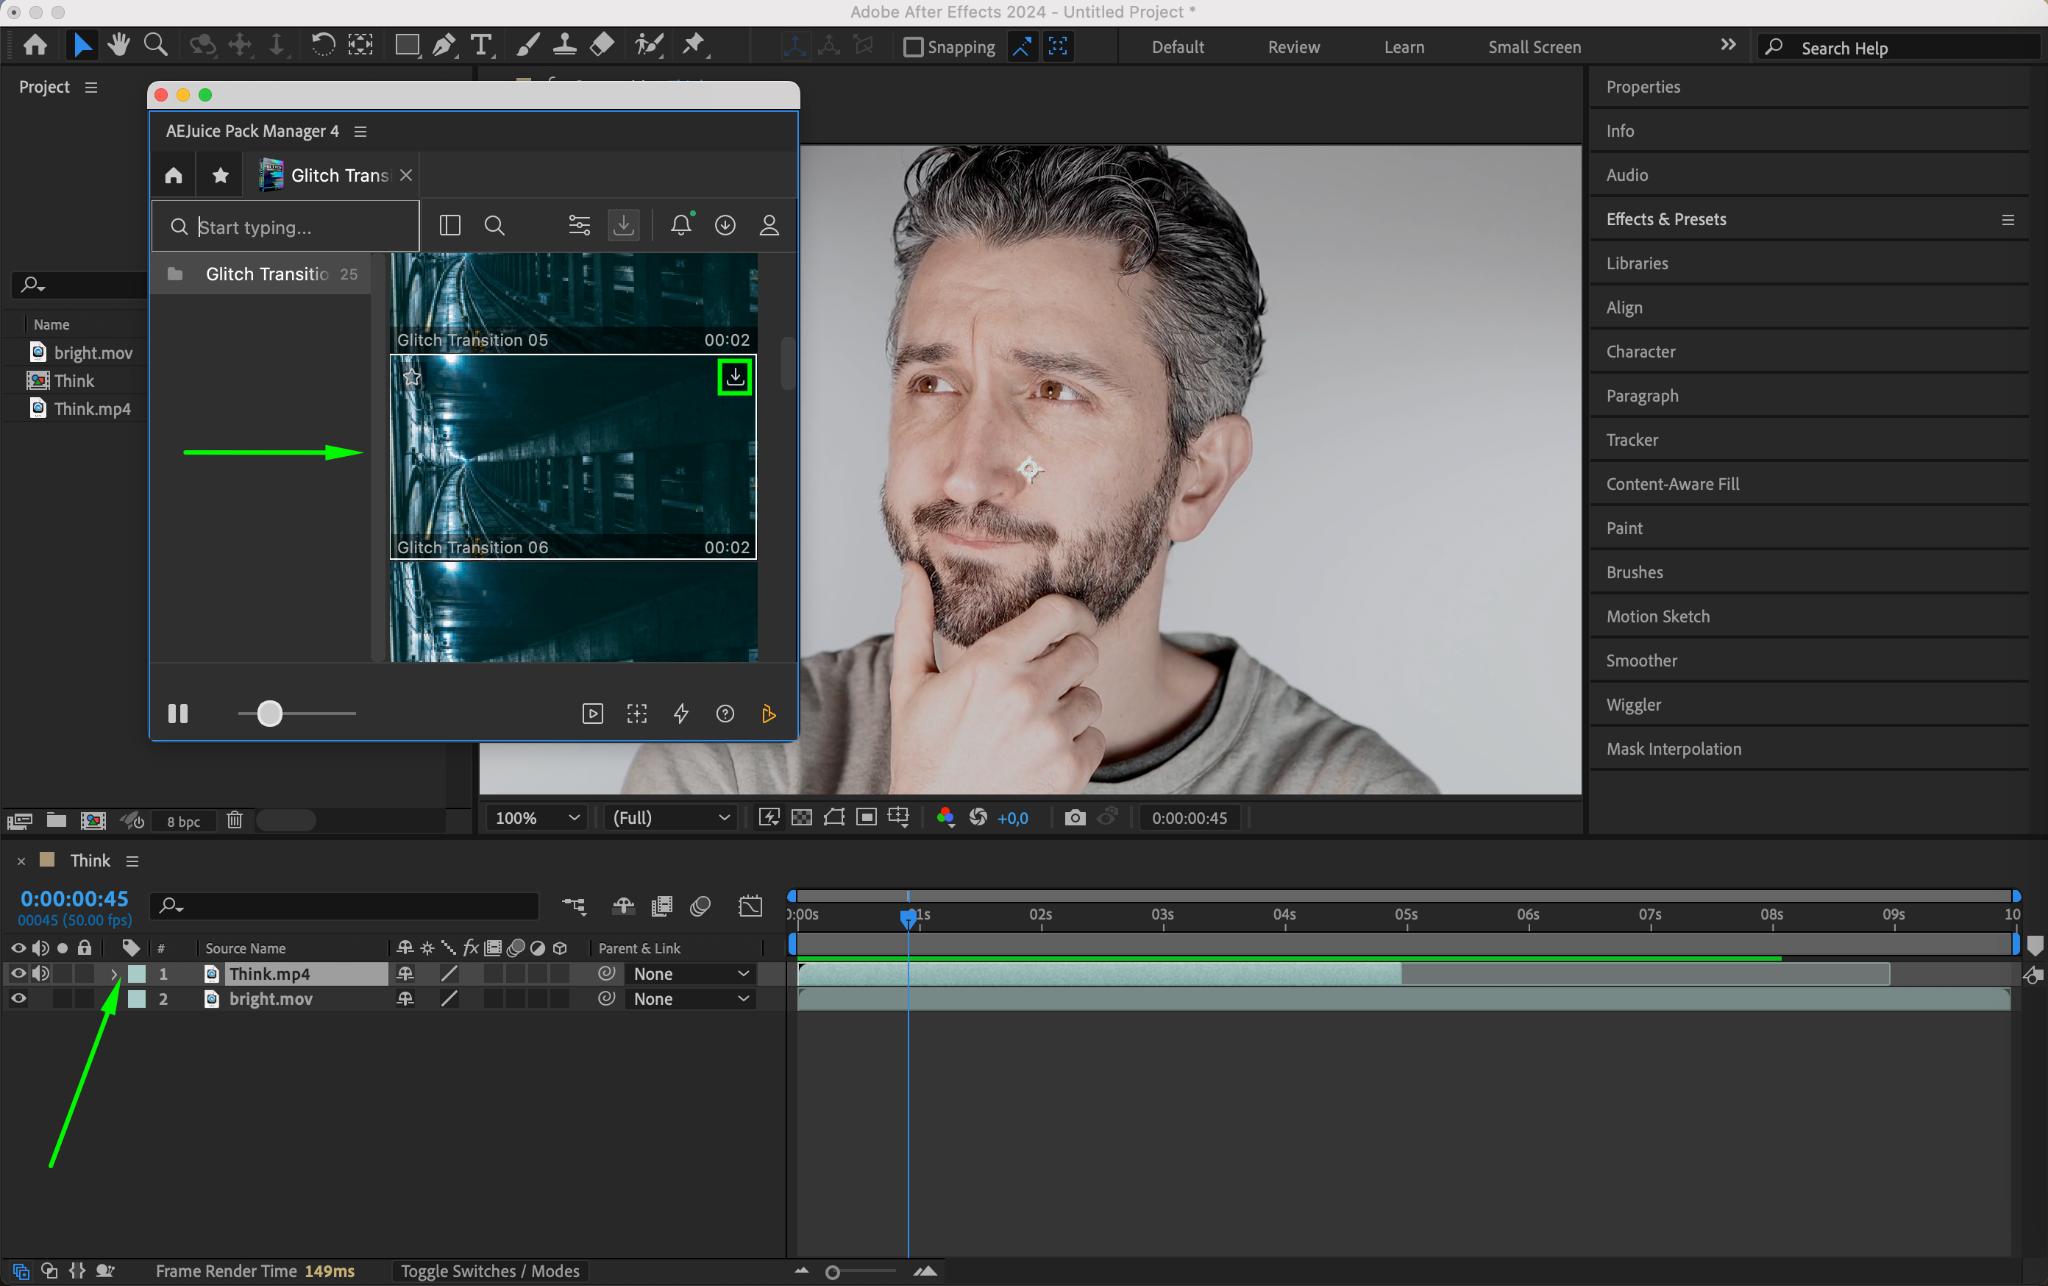Click Toggle Switches / Modes button
The image size is (2048, 1286).
tap(490, 1271)
